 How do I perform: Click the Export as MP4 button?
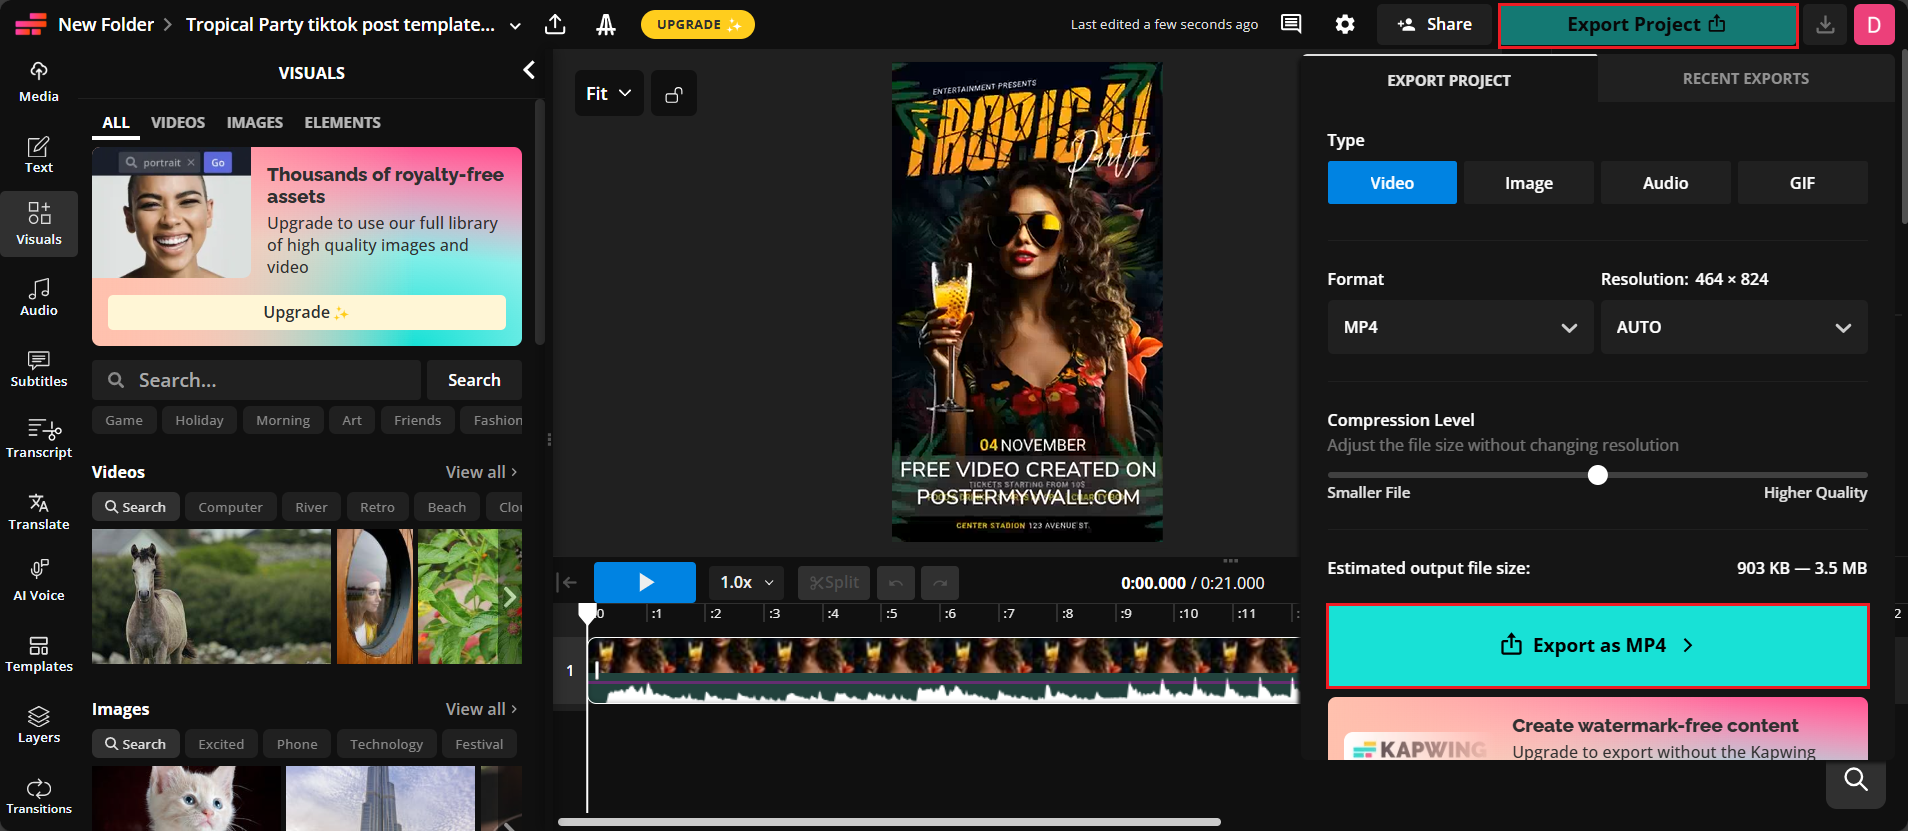coord(1597,646)
